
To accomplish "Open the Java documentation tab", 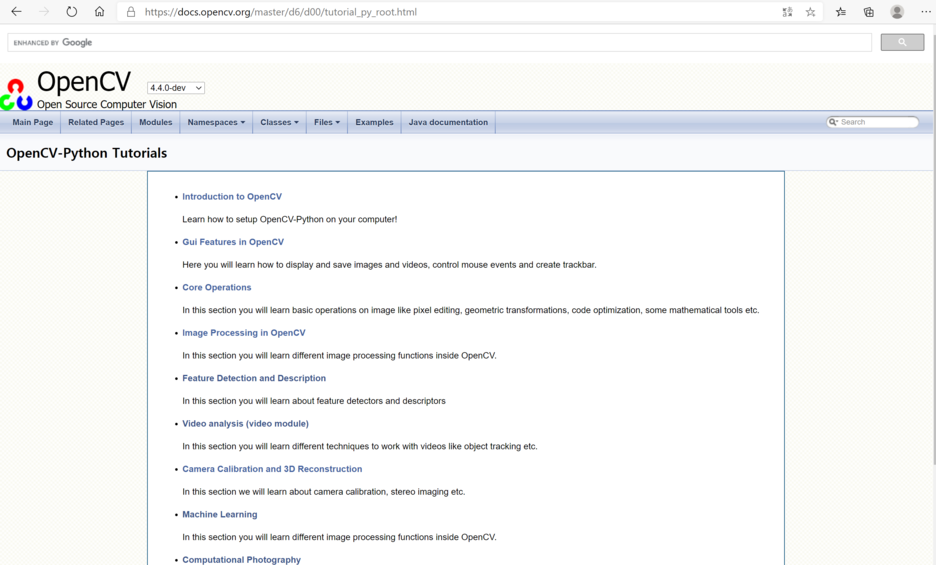I will click(448, 122).
